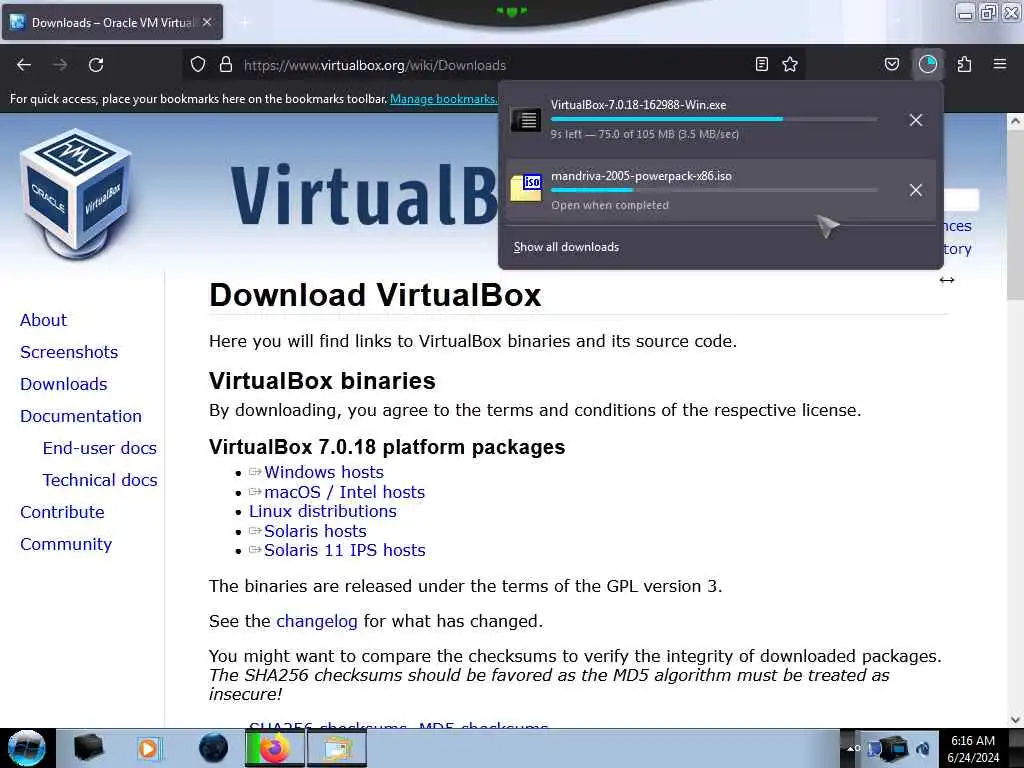This screenshot has width=1024, height=768.
Task: Open the file explorer taskbar icon
Action: click(337, 748)
